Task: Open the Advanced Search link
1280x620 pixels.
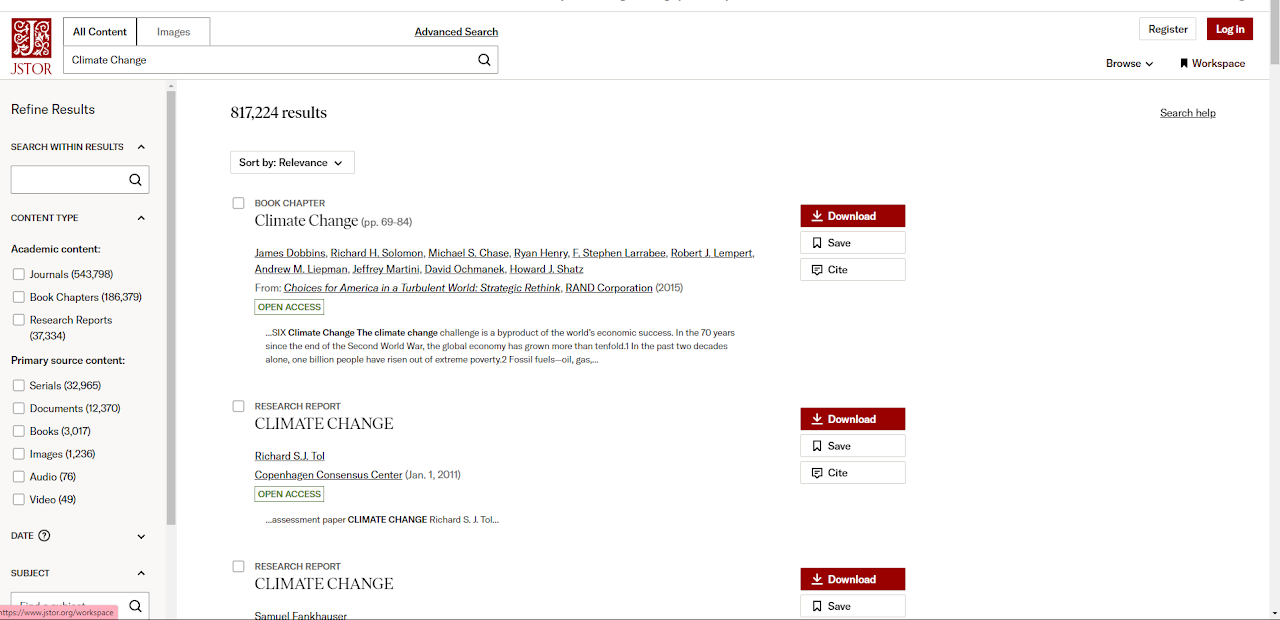Action: pyautogui.click(x=456, y=32)
